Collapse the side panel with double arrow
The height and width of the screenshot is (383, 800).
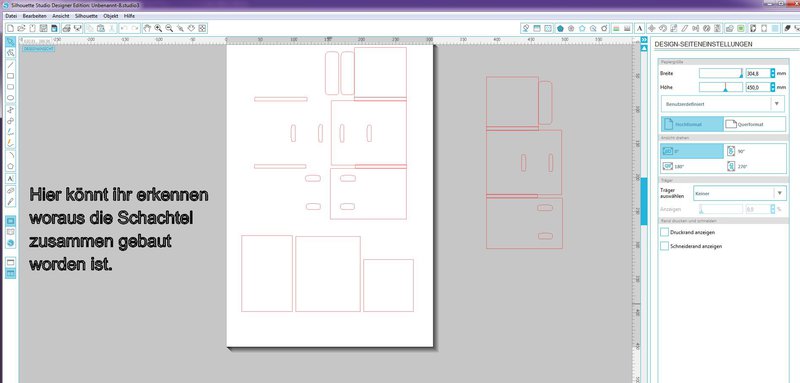(x=644, y=40)
